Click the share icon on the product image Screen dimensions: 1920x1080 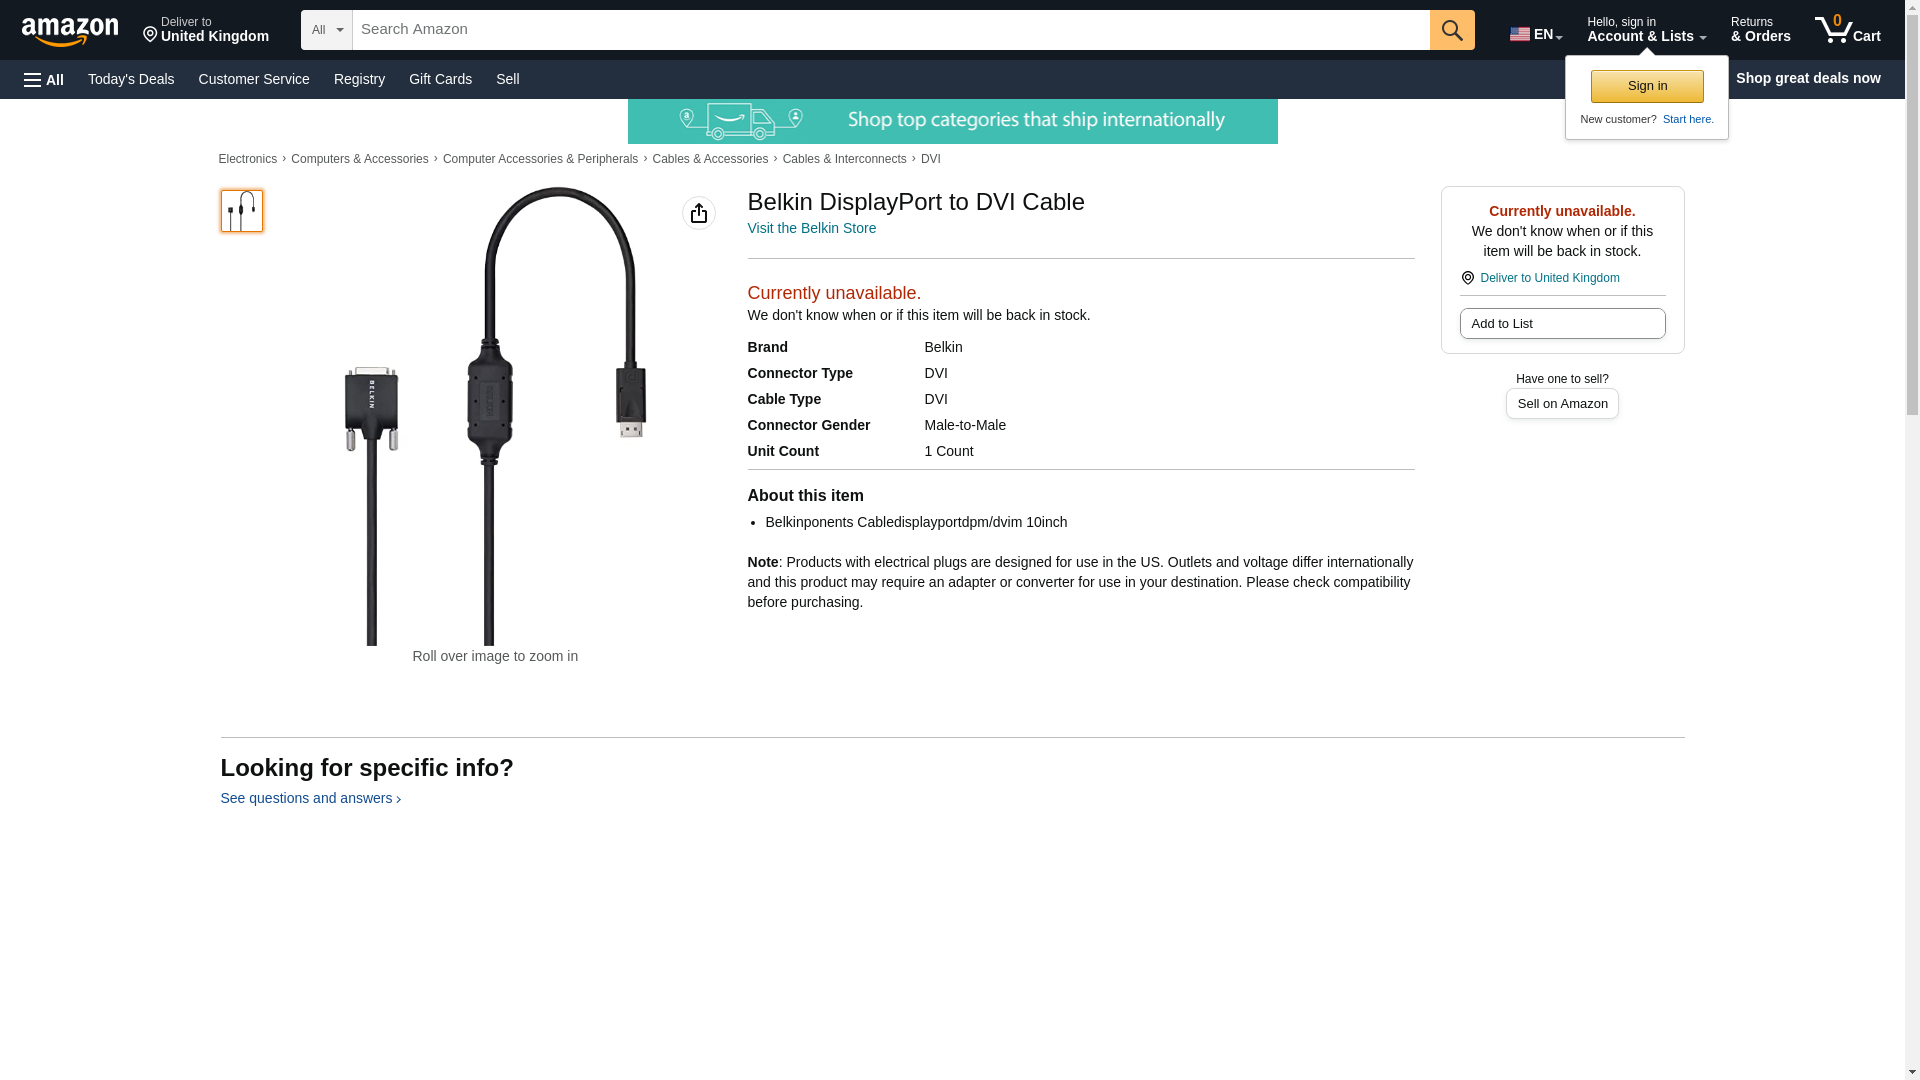click(x=699, y=213)
